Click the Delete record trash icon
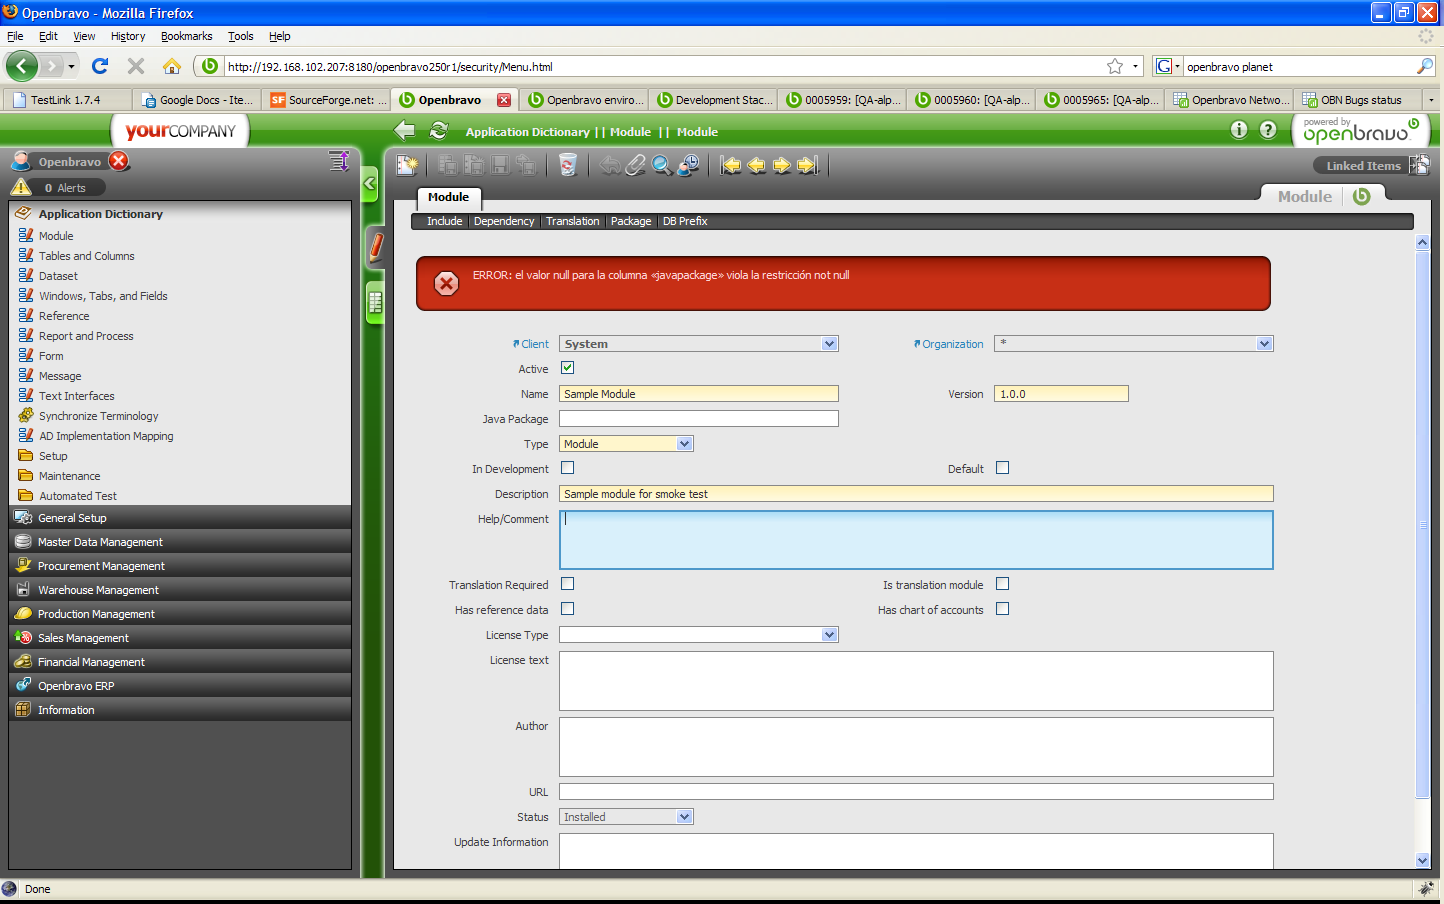Screen dimensions: 1444x904 pos(568,166)
